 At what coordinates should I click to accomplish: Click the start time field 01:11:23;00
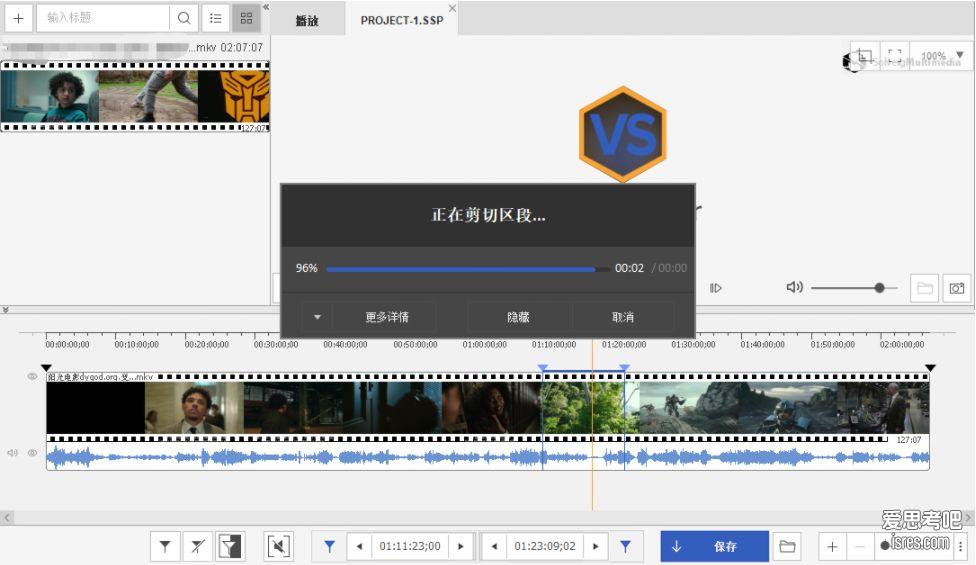click(410, 546)
